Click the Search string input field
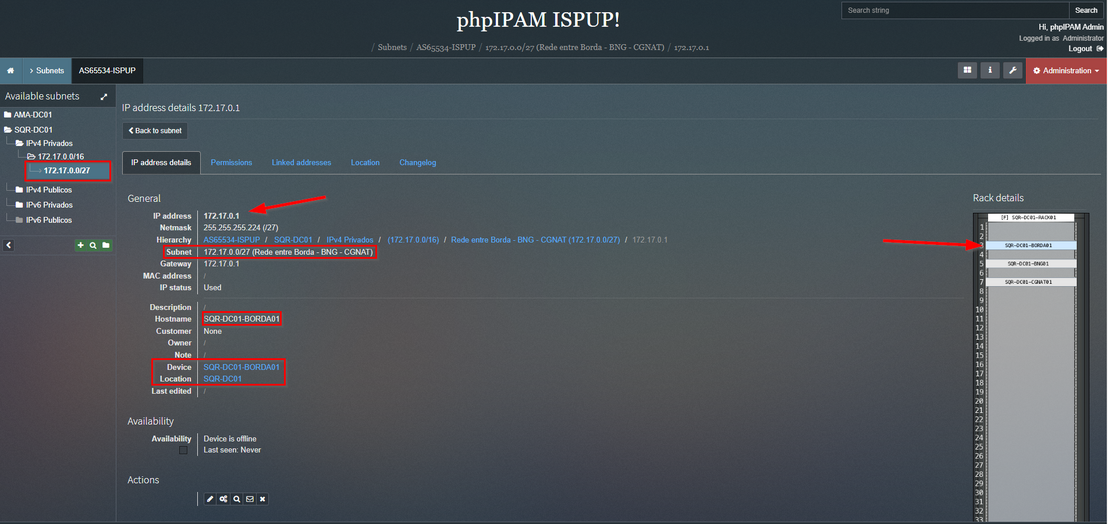The image size is (1108, 524). tap(954, 11)
